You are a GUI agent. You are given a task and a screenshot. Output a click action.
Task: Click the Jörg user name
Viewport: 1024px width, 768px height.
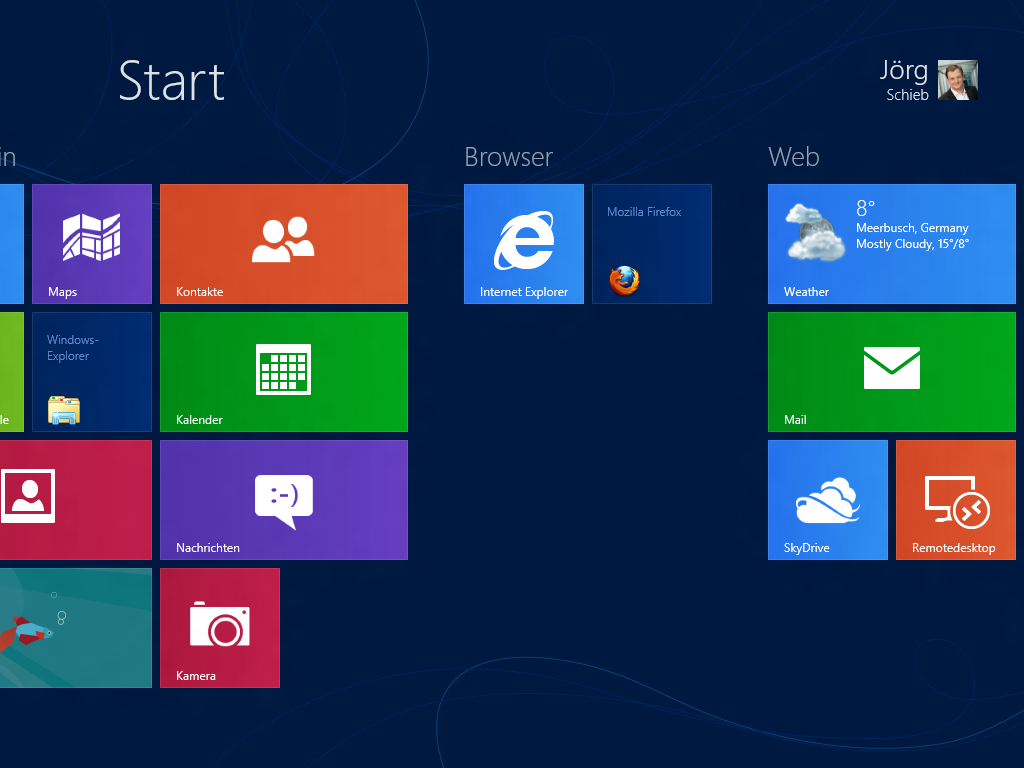[904, 70]
